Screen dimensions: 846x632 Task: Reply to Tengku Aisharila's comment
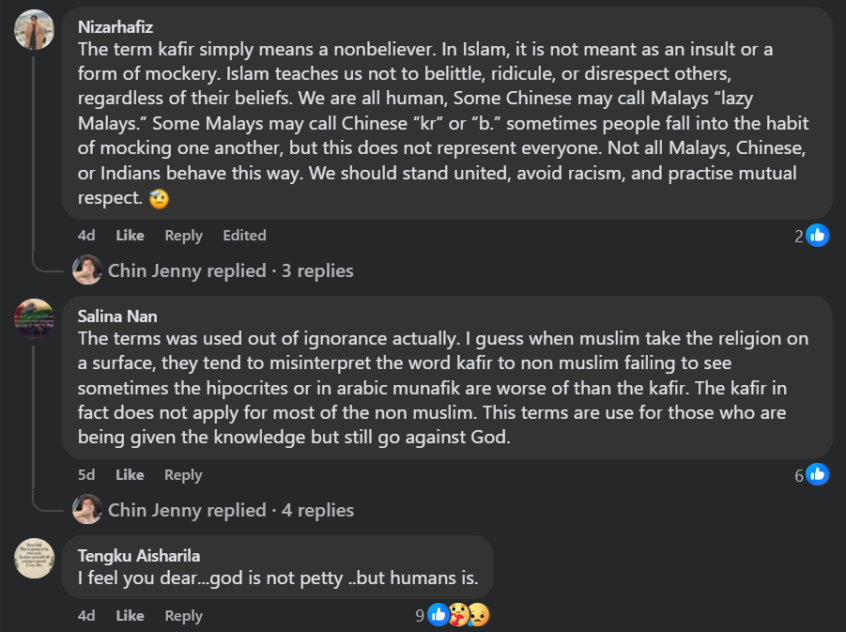click(183, 616)
